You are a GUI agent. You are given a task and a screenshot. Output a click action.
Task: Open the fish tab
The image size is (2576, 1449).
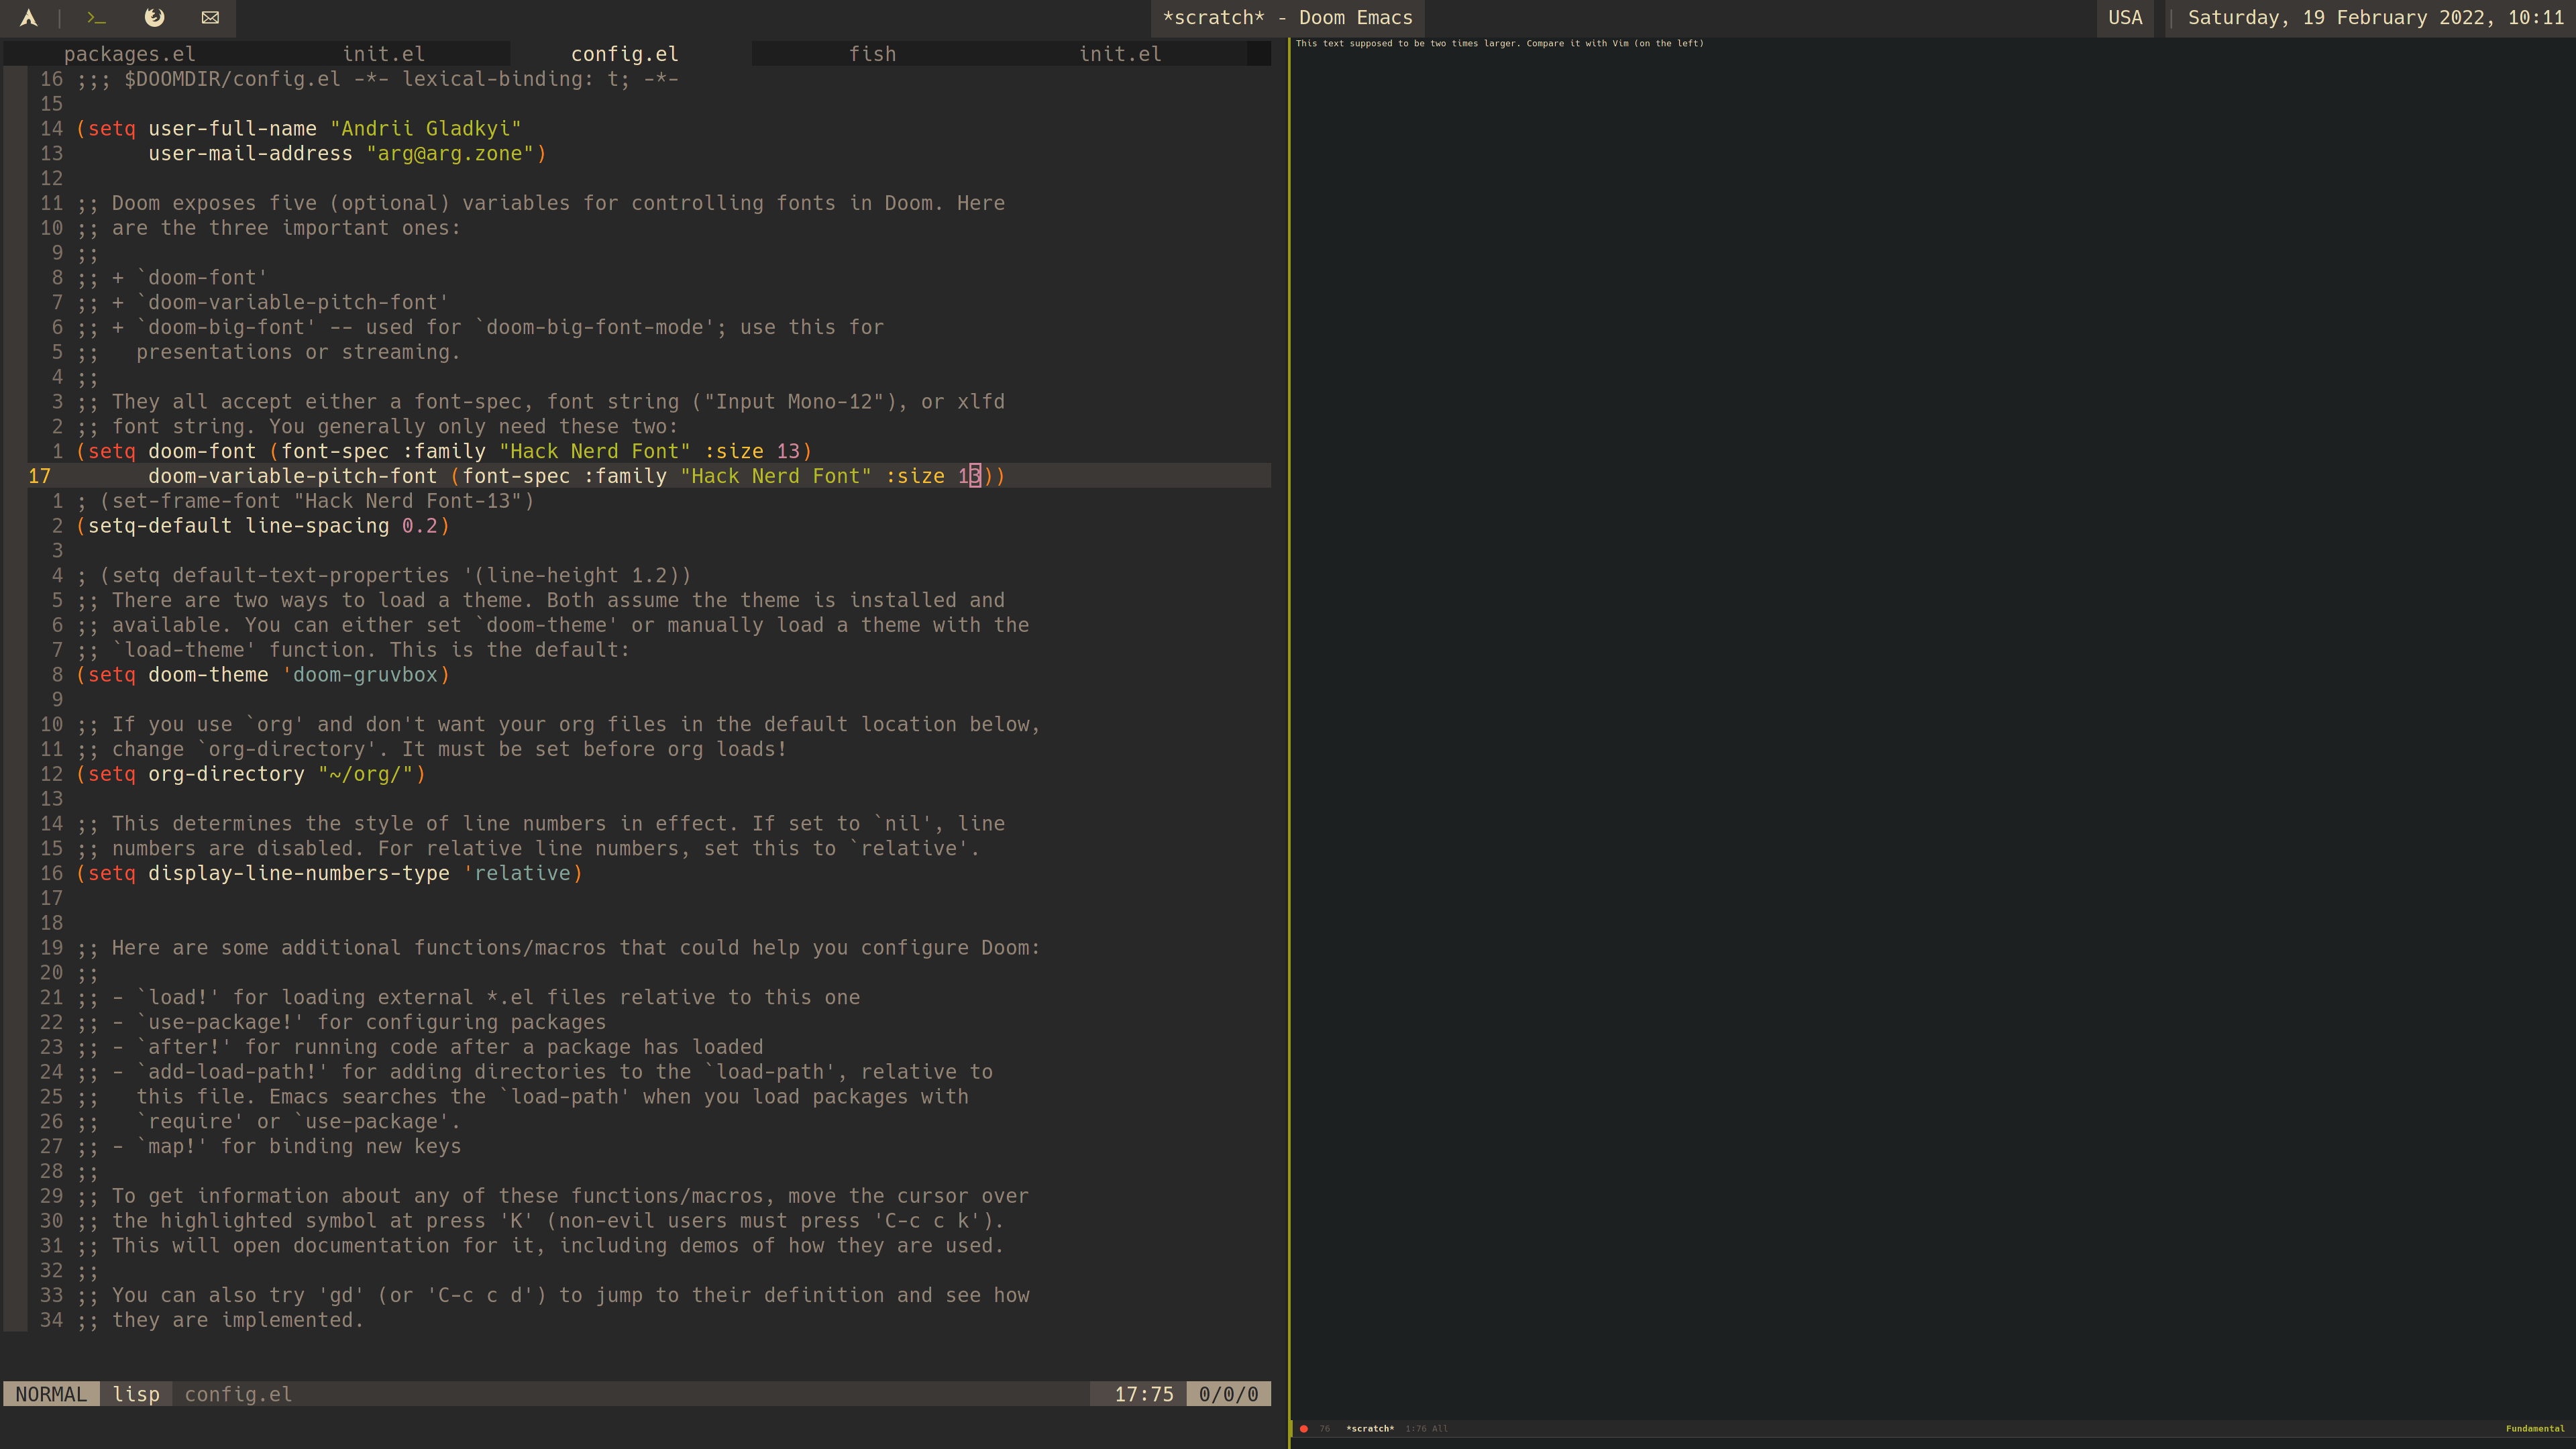(872, 53)
